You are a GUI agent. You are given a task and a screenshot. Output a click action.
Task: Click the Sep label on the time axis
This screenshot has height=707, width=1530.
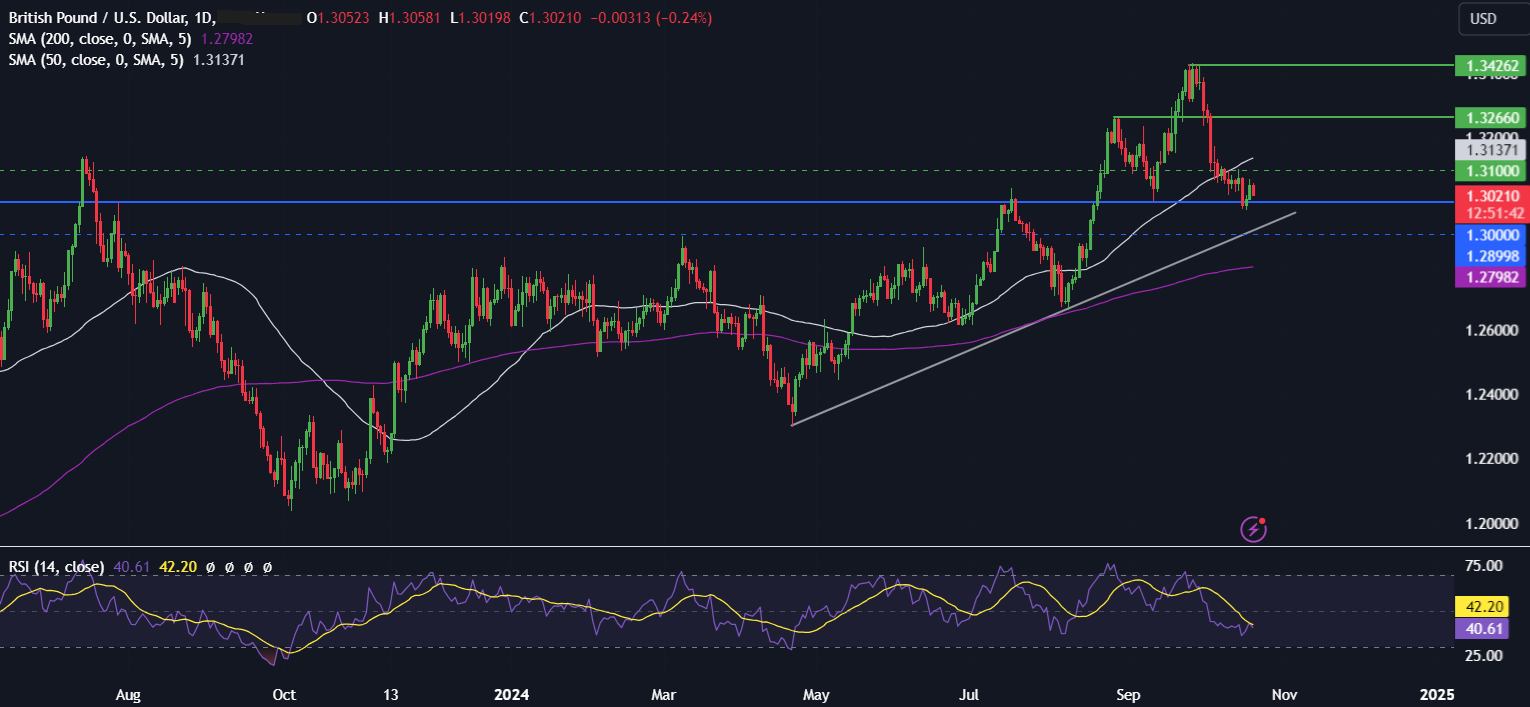tap(1128, 694)
